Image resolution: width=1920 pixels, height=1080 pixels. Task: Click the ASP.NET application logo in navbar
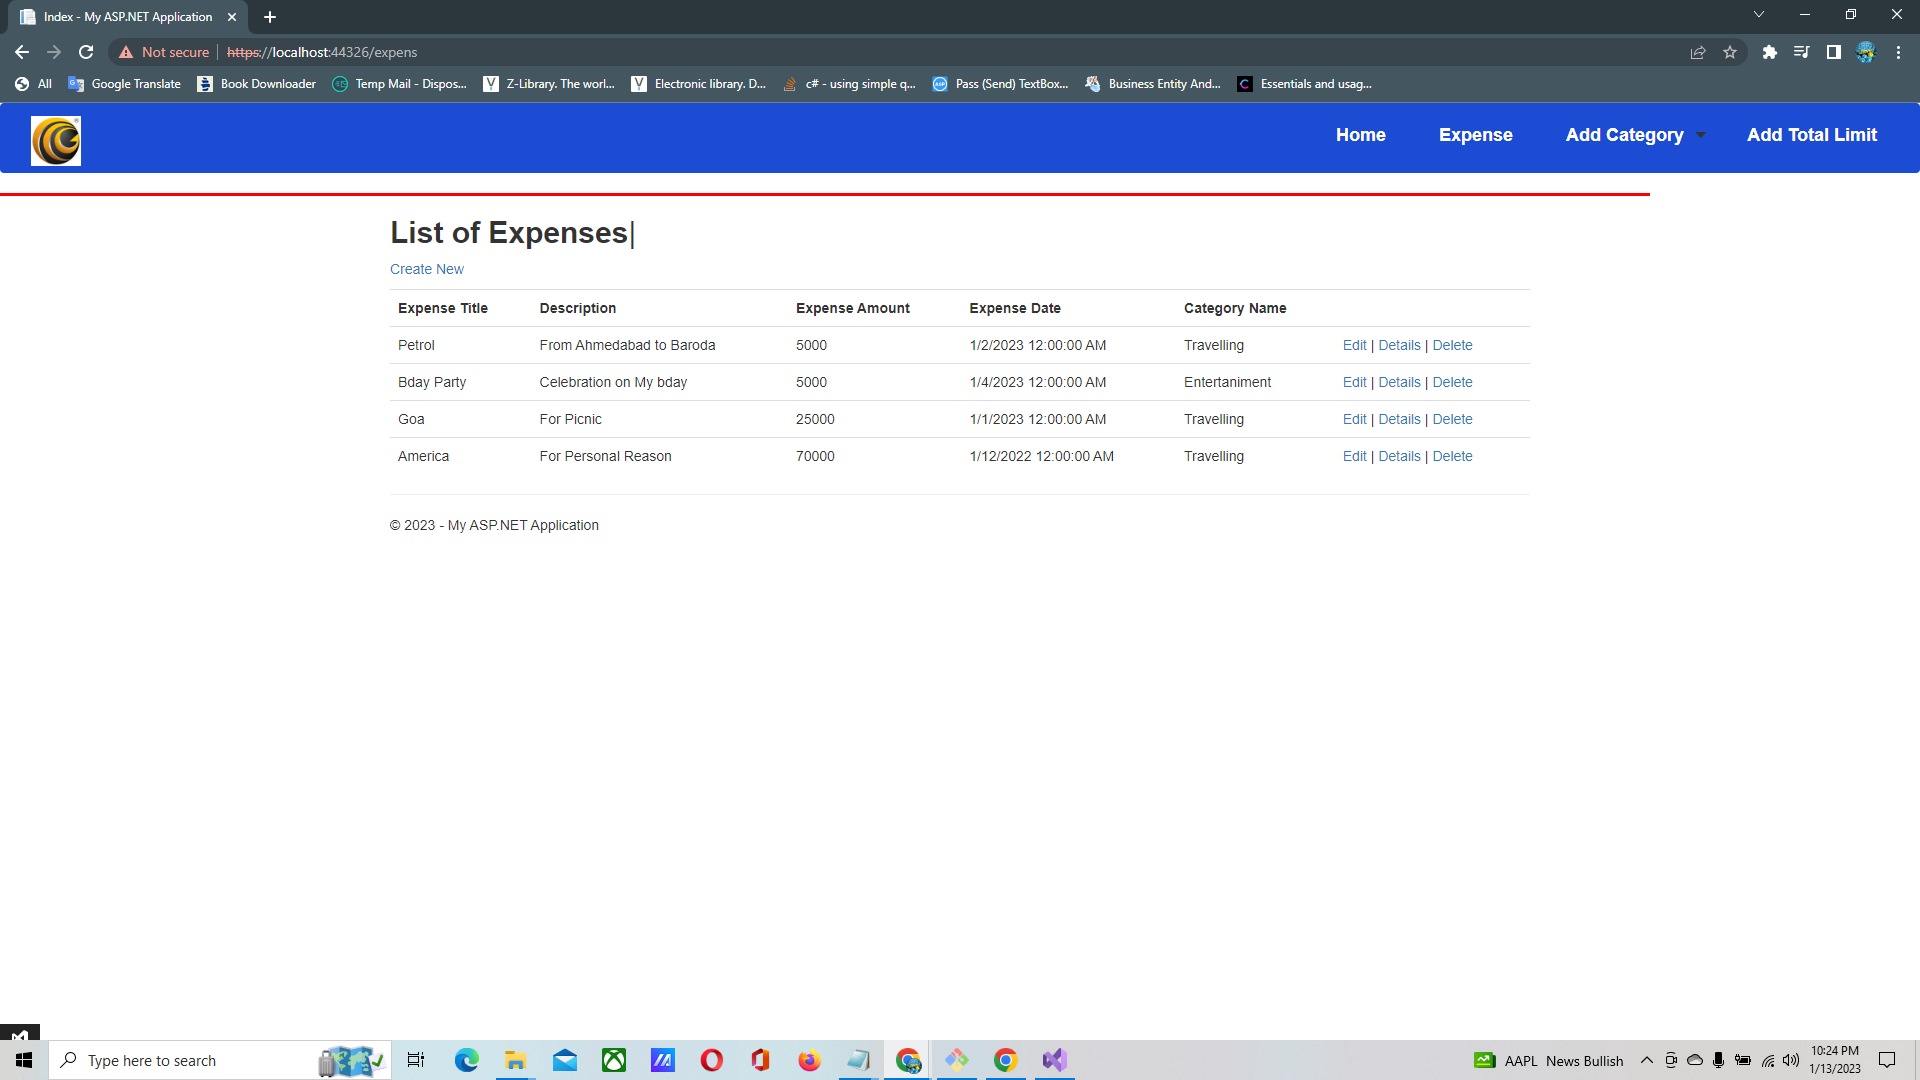click(55, 140)
